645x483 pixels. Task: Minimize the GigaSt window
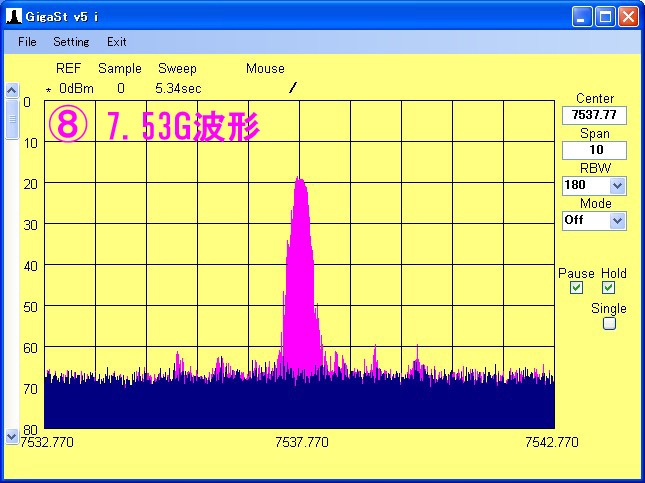point(582,17)
